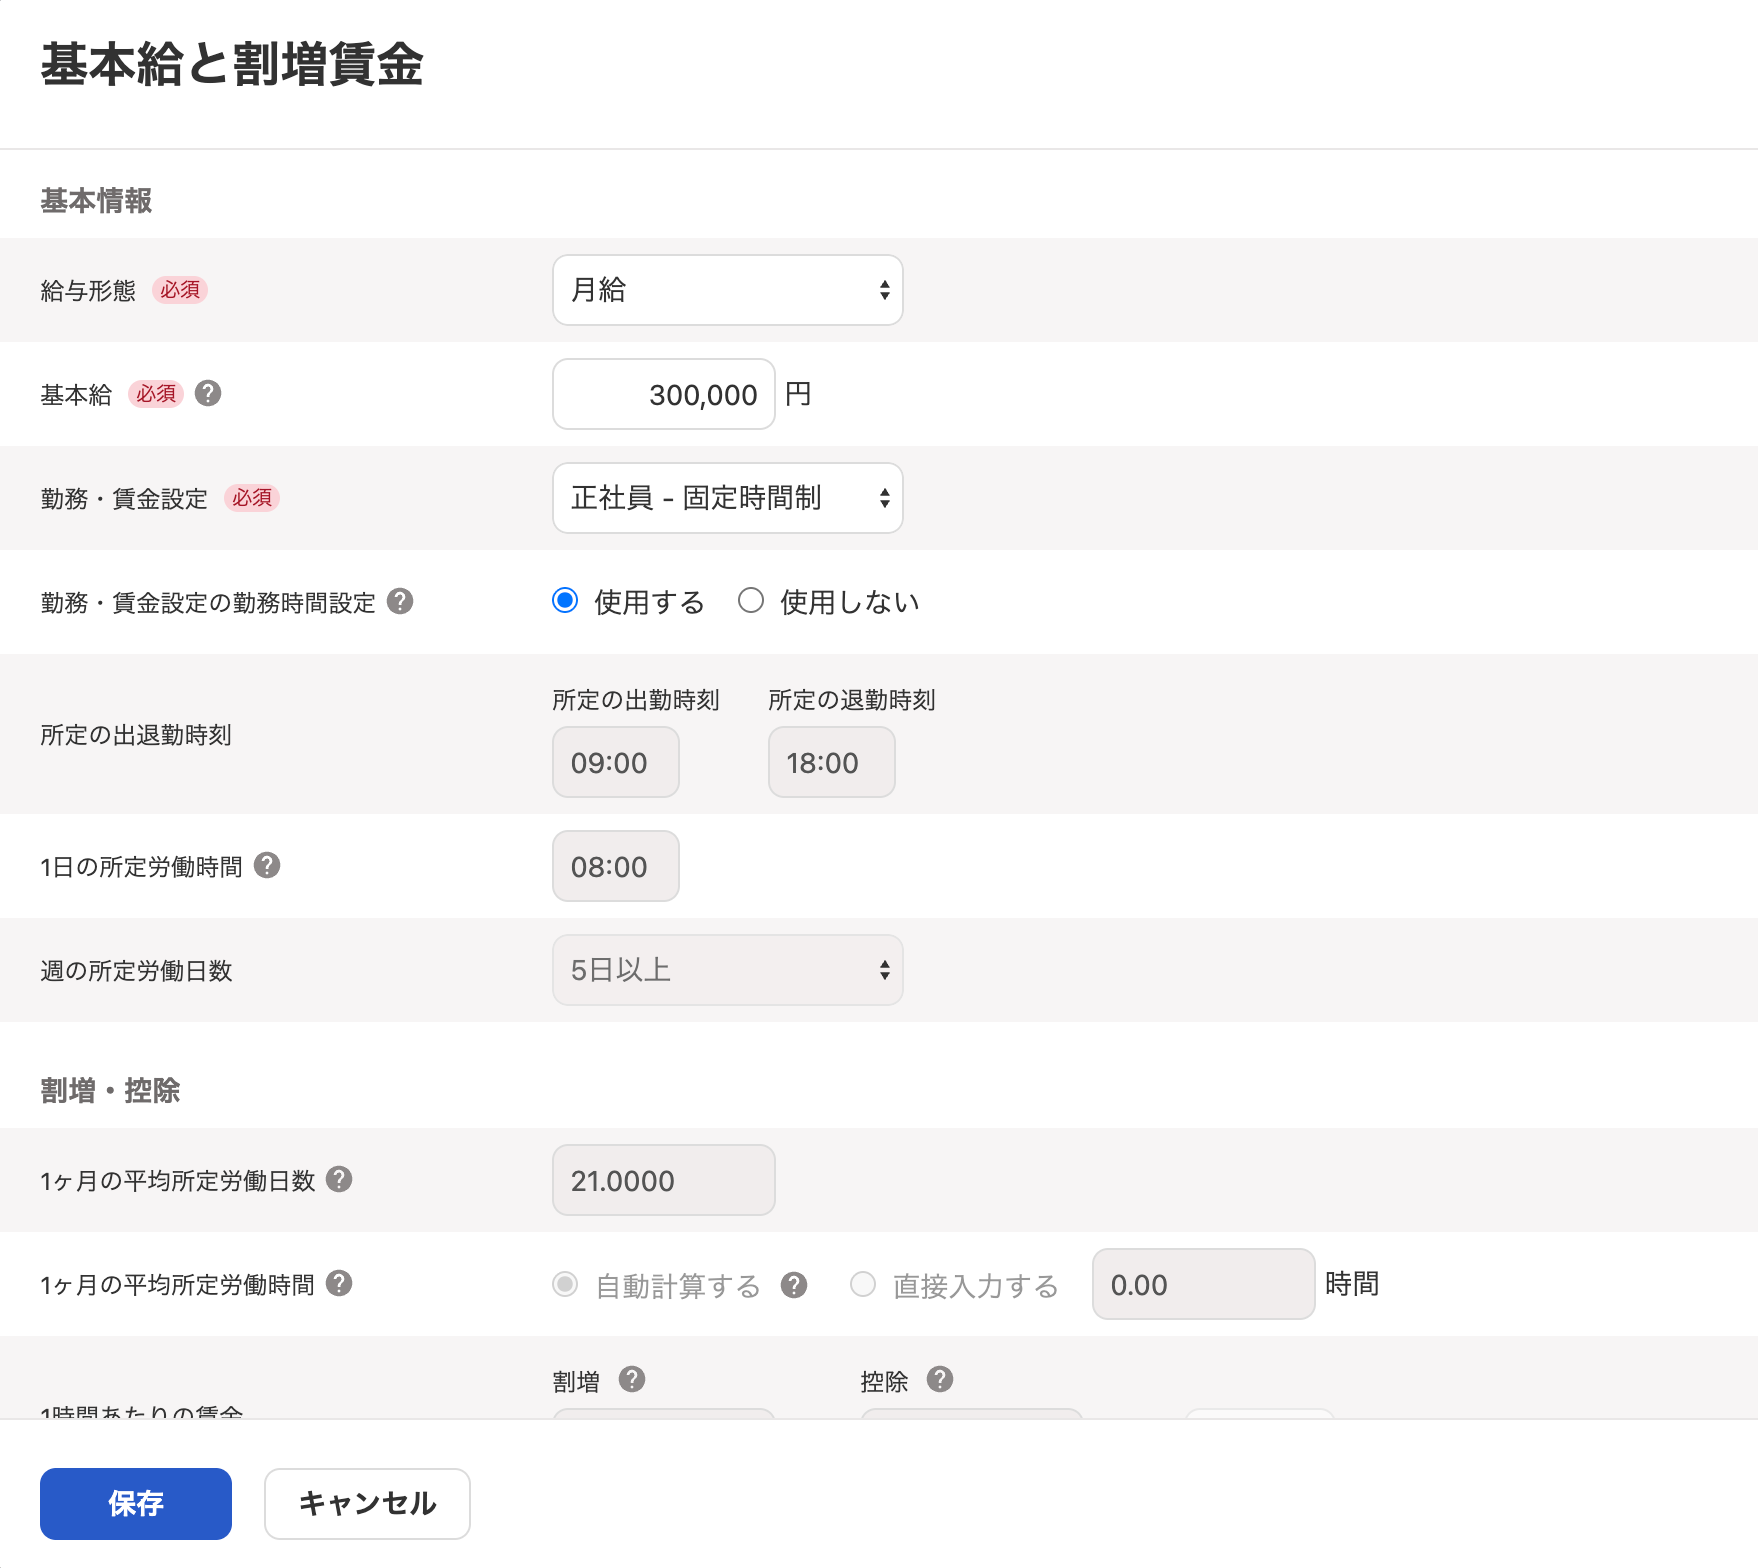Click the 割増・控除 section heading
The image size is (1758, 1568).
(x=110, y=1091)
